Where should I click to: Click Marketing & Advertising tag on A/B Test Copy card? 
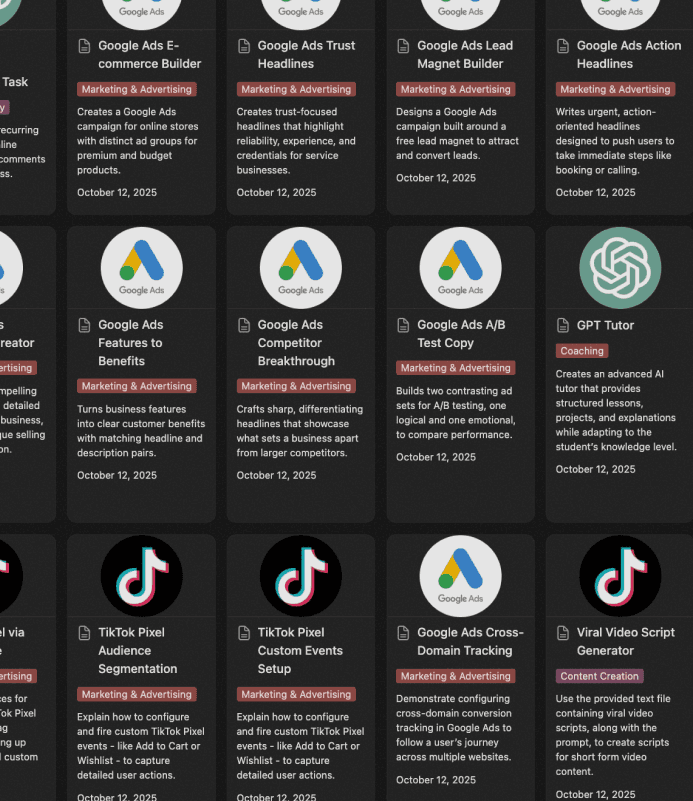[456, 368]
